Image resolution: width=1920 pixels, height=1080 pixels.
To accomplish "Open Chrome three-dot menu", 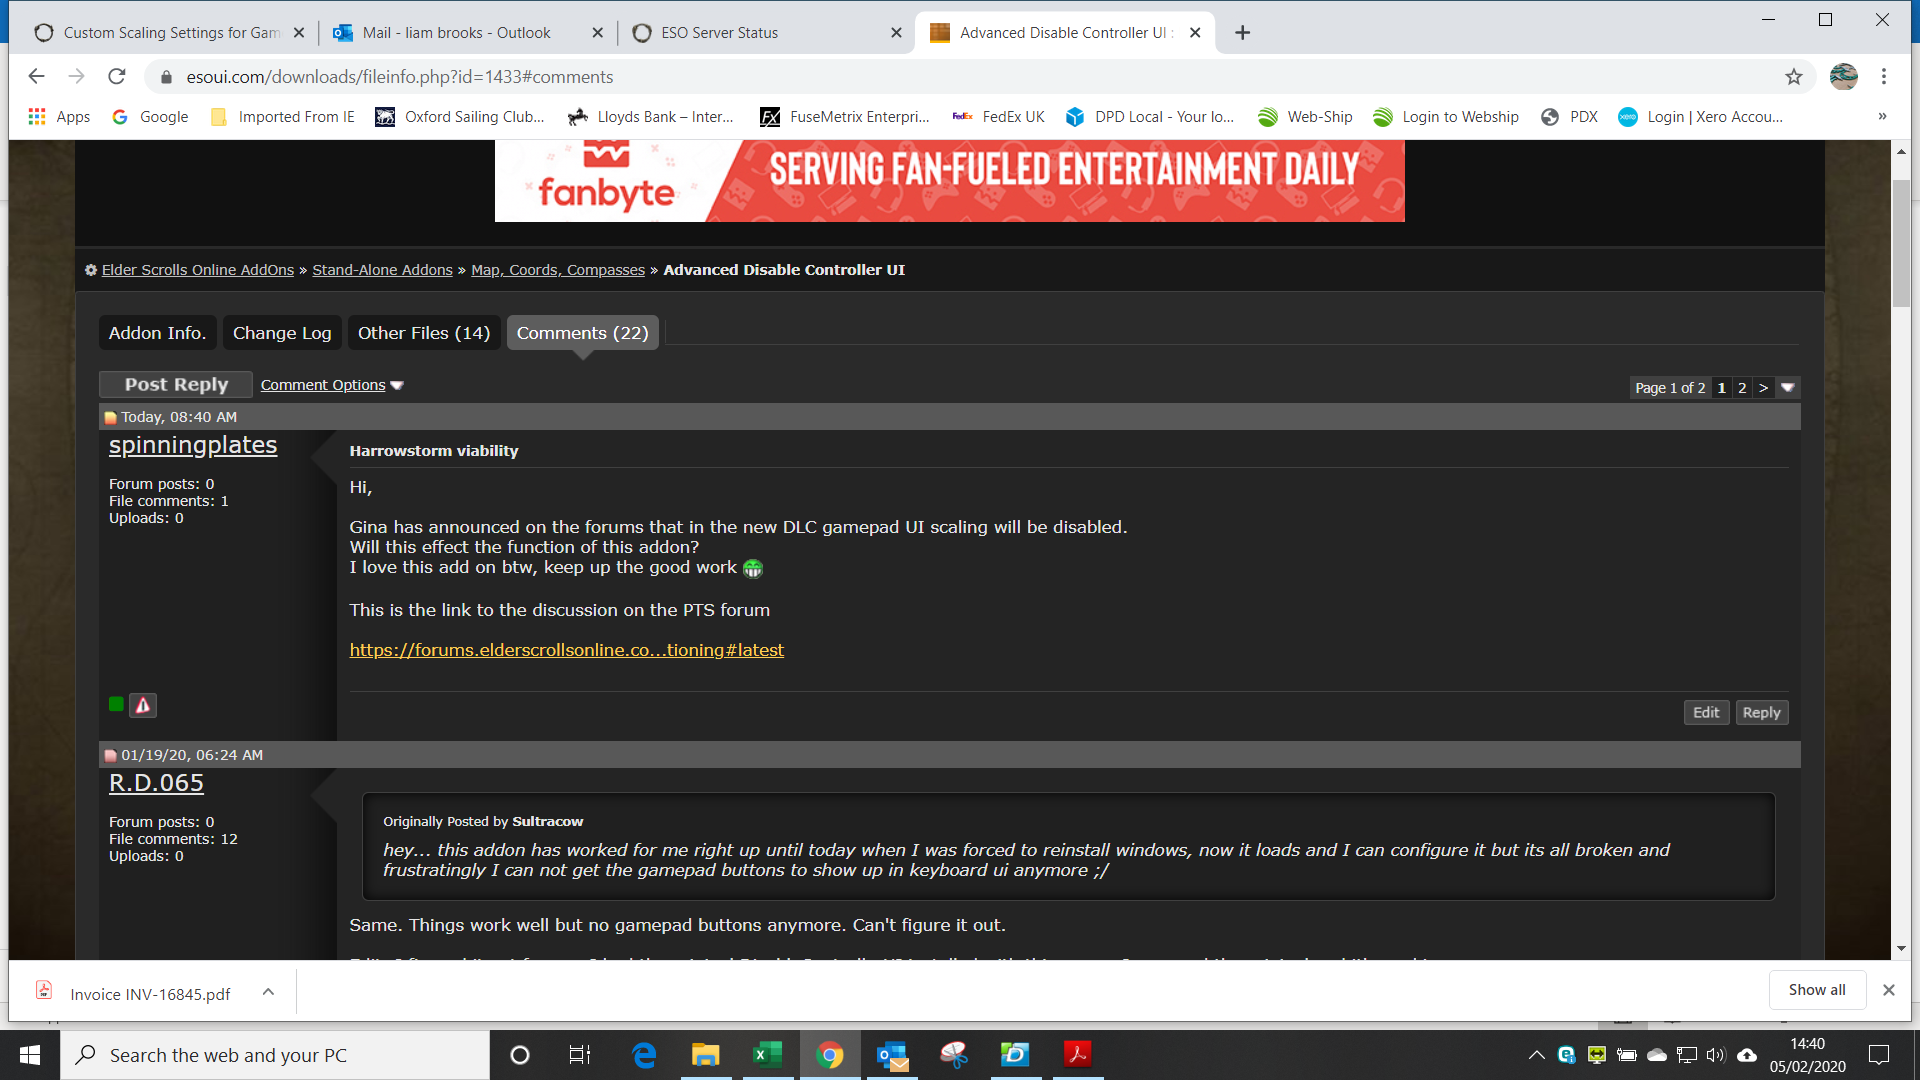I will 1884,77.
